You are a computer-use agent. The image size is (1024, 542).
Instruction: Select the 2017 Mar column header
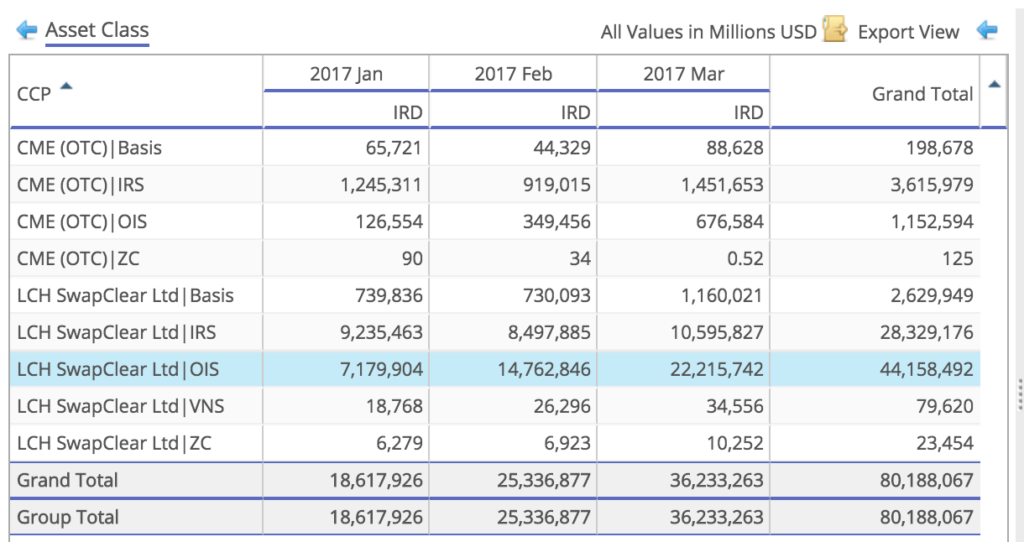click(x=683, y=74)
